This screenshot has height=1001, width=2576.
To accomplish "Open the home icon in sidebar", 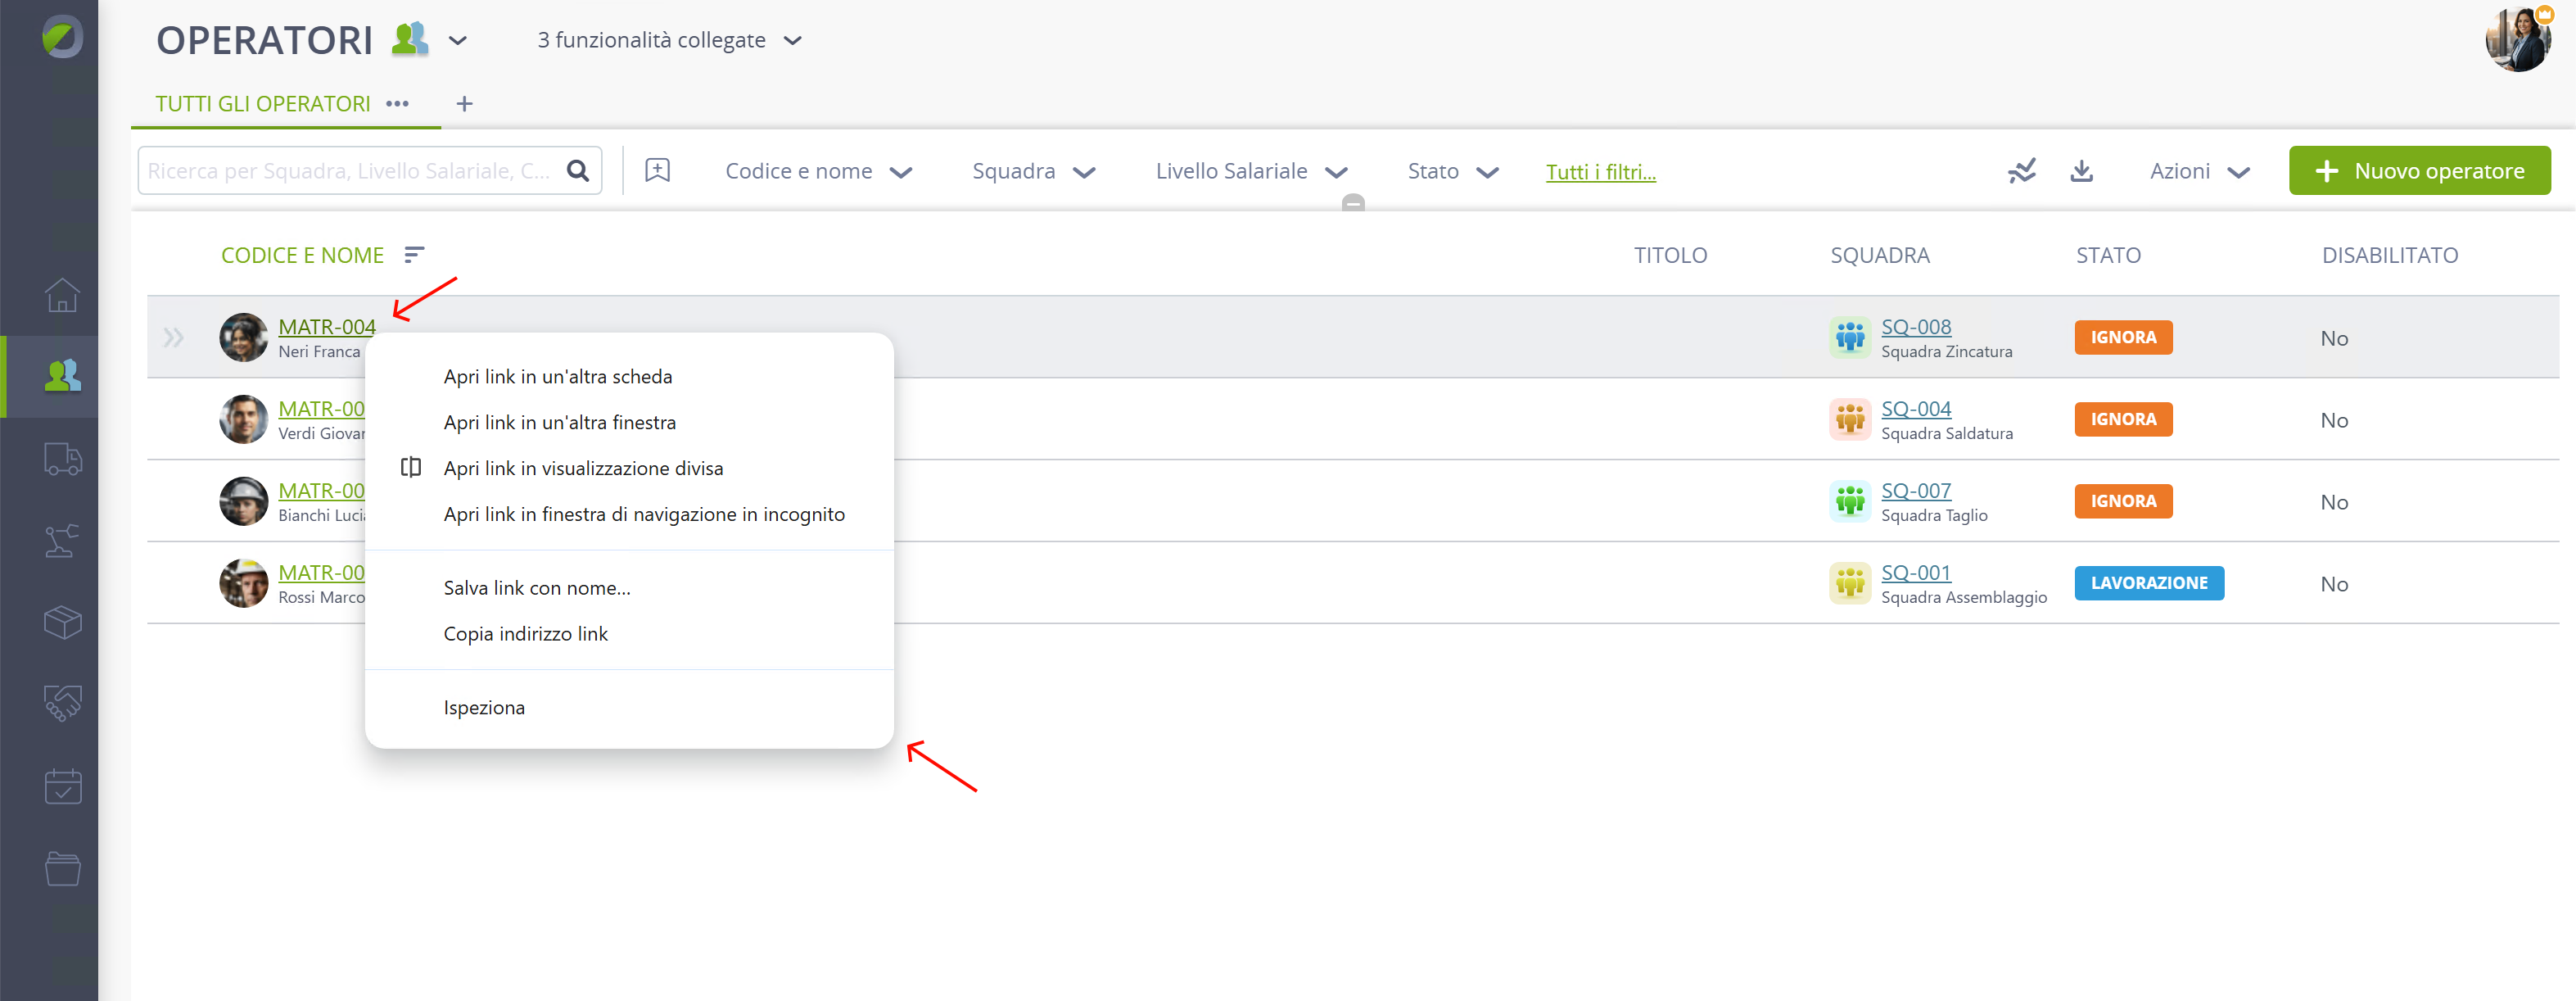I will click(x=62, y=294).
